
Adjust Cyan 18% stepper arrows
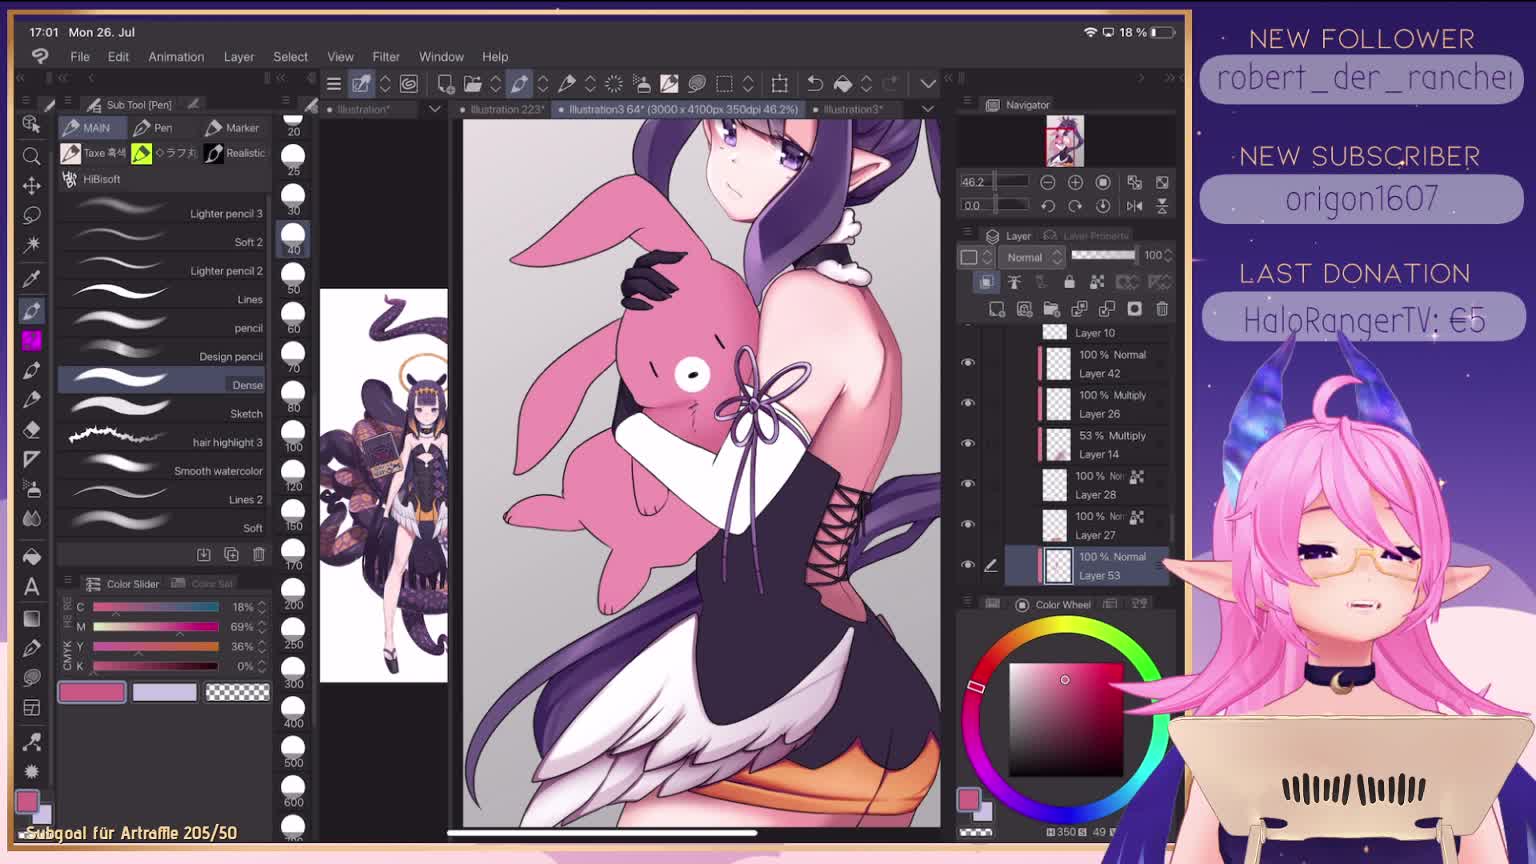pos(262,607)
